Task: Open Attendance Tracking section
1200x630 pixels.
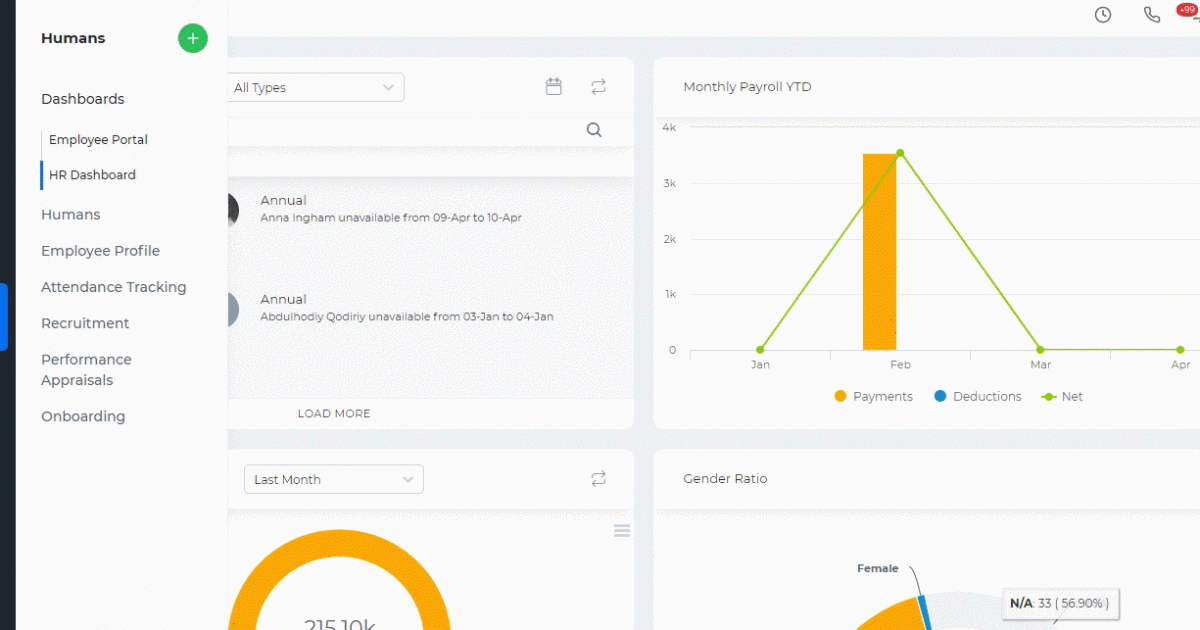Action: coord(114,287)
